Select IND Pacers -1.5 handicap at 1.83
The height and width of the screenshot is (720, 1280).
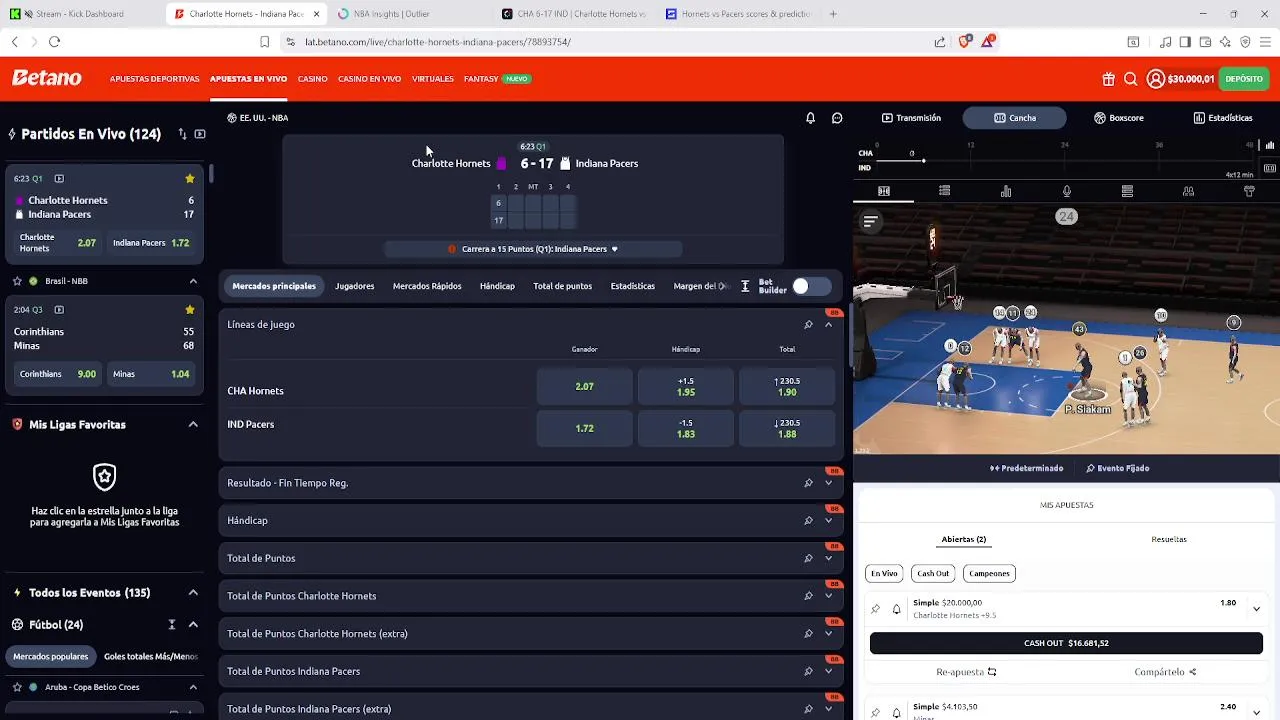(x=686, y=429)
